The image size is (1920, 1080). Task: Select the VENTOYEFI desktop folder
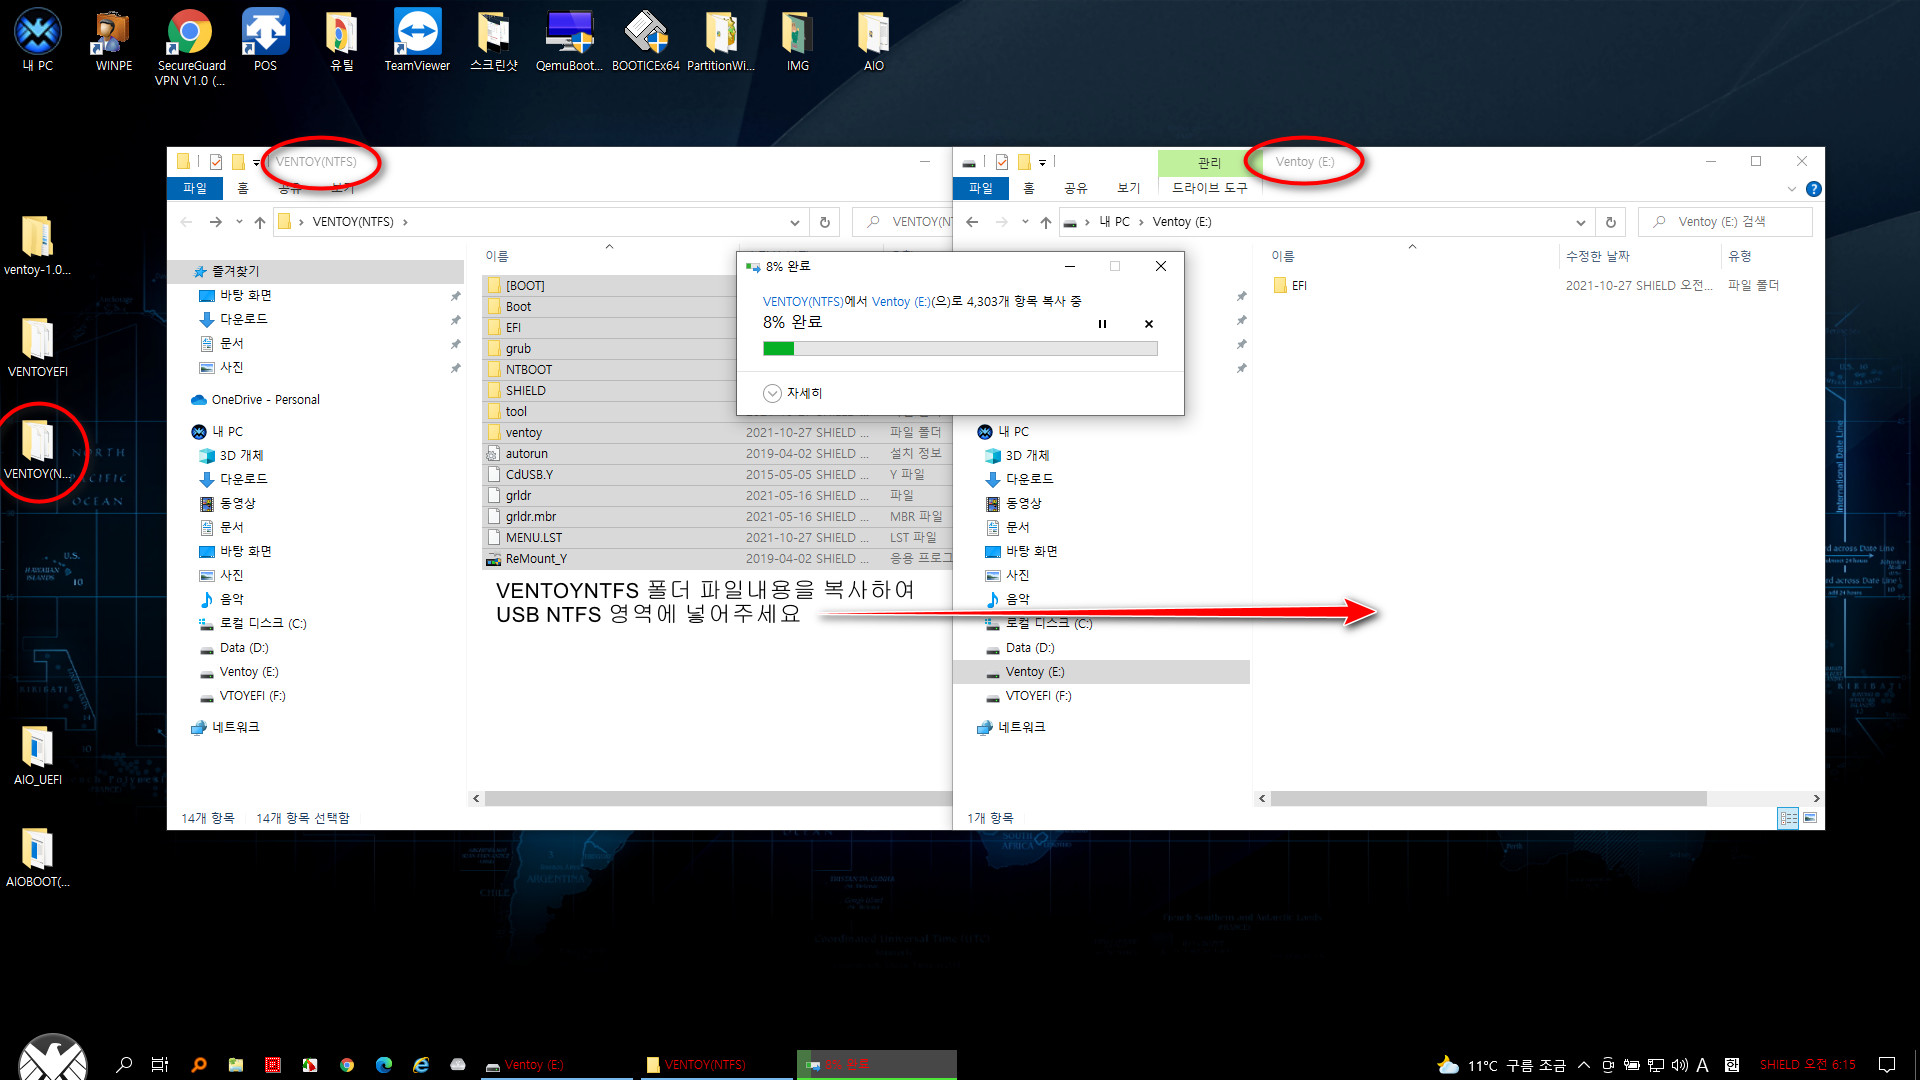point(38,347)
